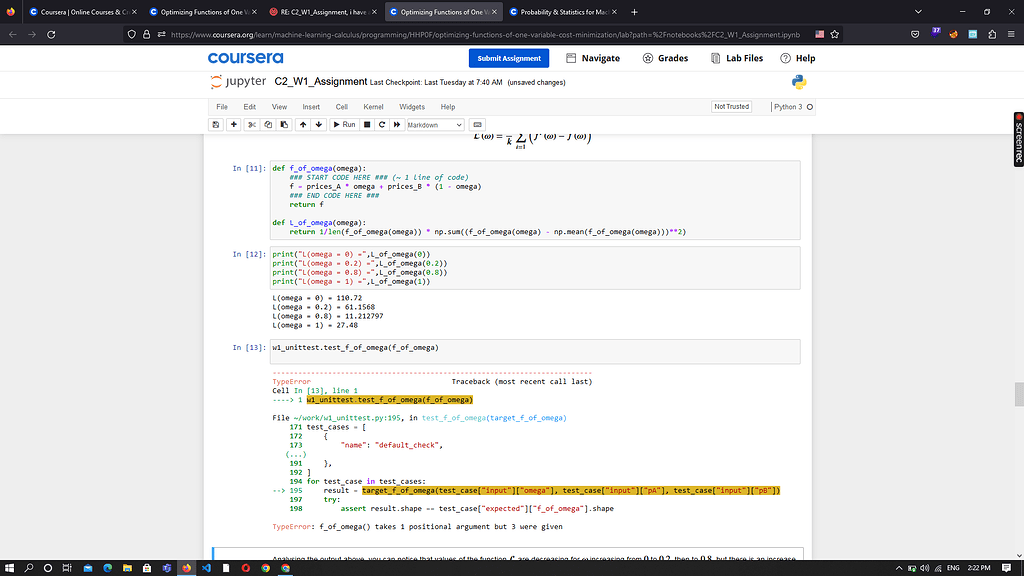Open the Markdown cell type dropdown
This screenshot has height=576, width=1024.
pos(434,125)
